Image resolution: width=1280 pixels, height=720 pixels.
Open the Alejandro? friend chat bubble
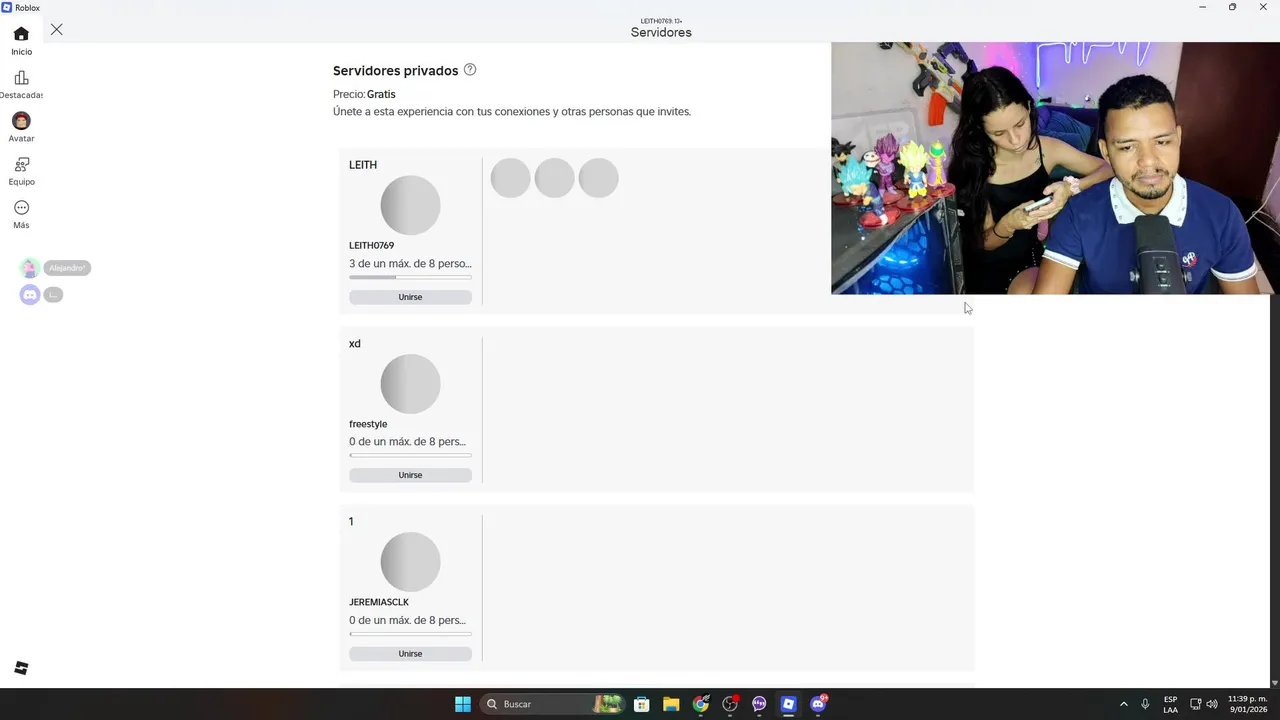(x=67, y=268)
